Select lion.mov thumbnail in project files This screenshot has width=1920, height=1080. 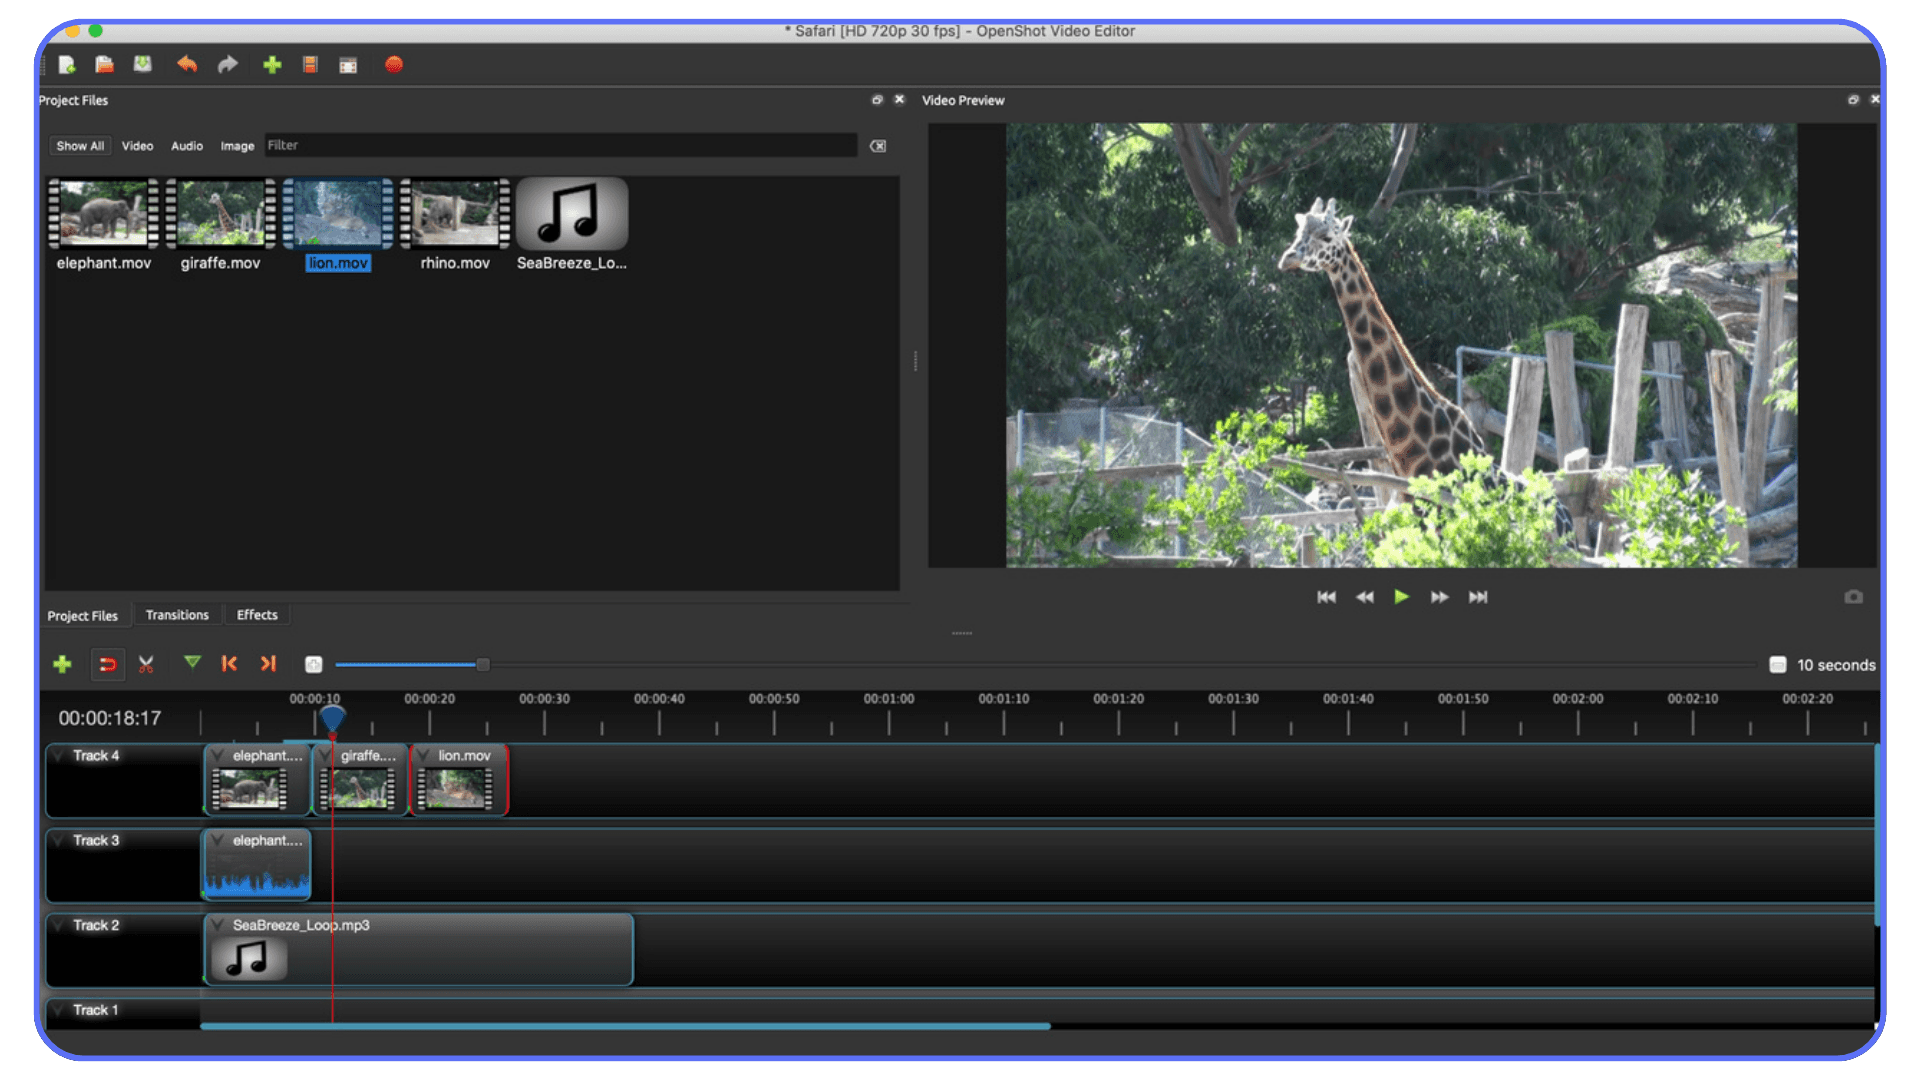338,213
